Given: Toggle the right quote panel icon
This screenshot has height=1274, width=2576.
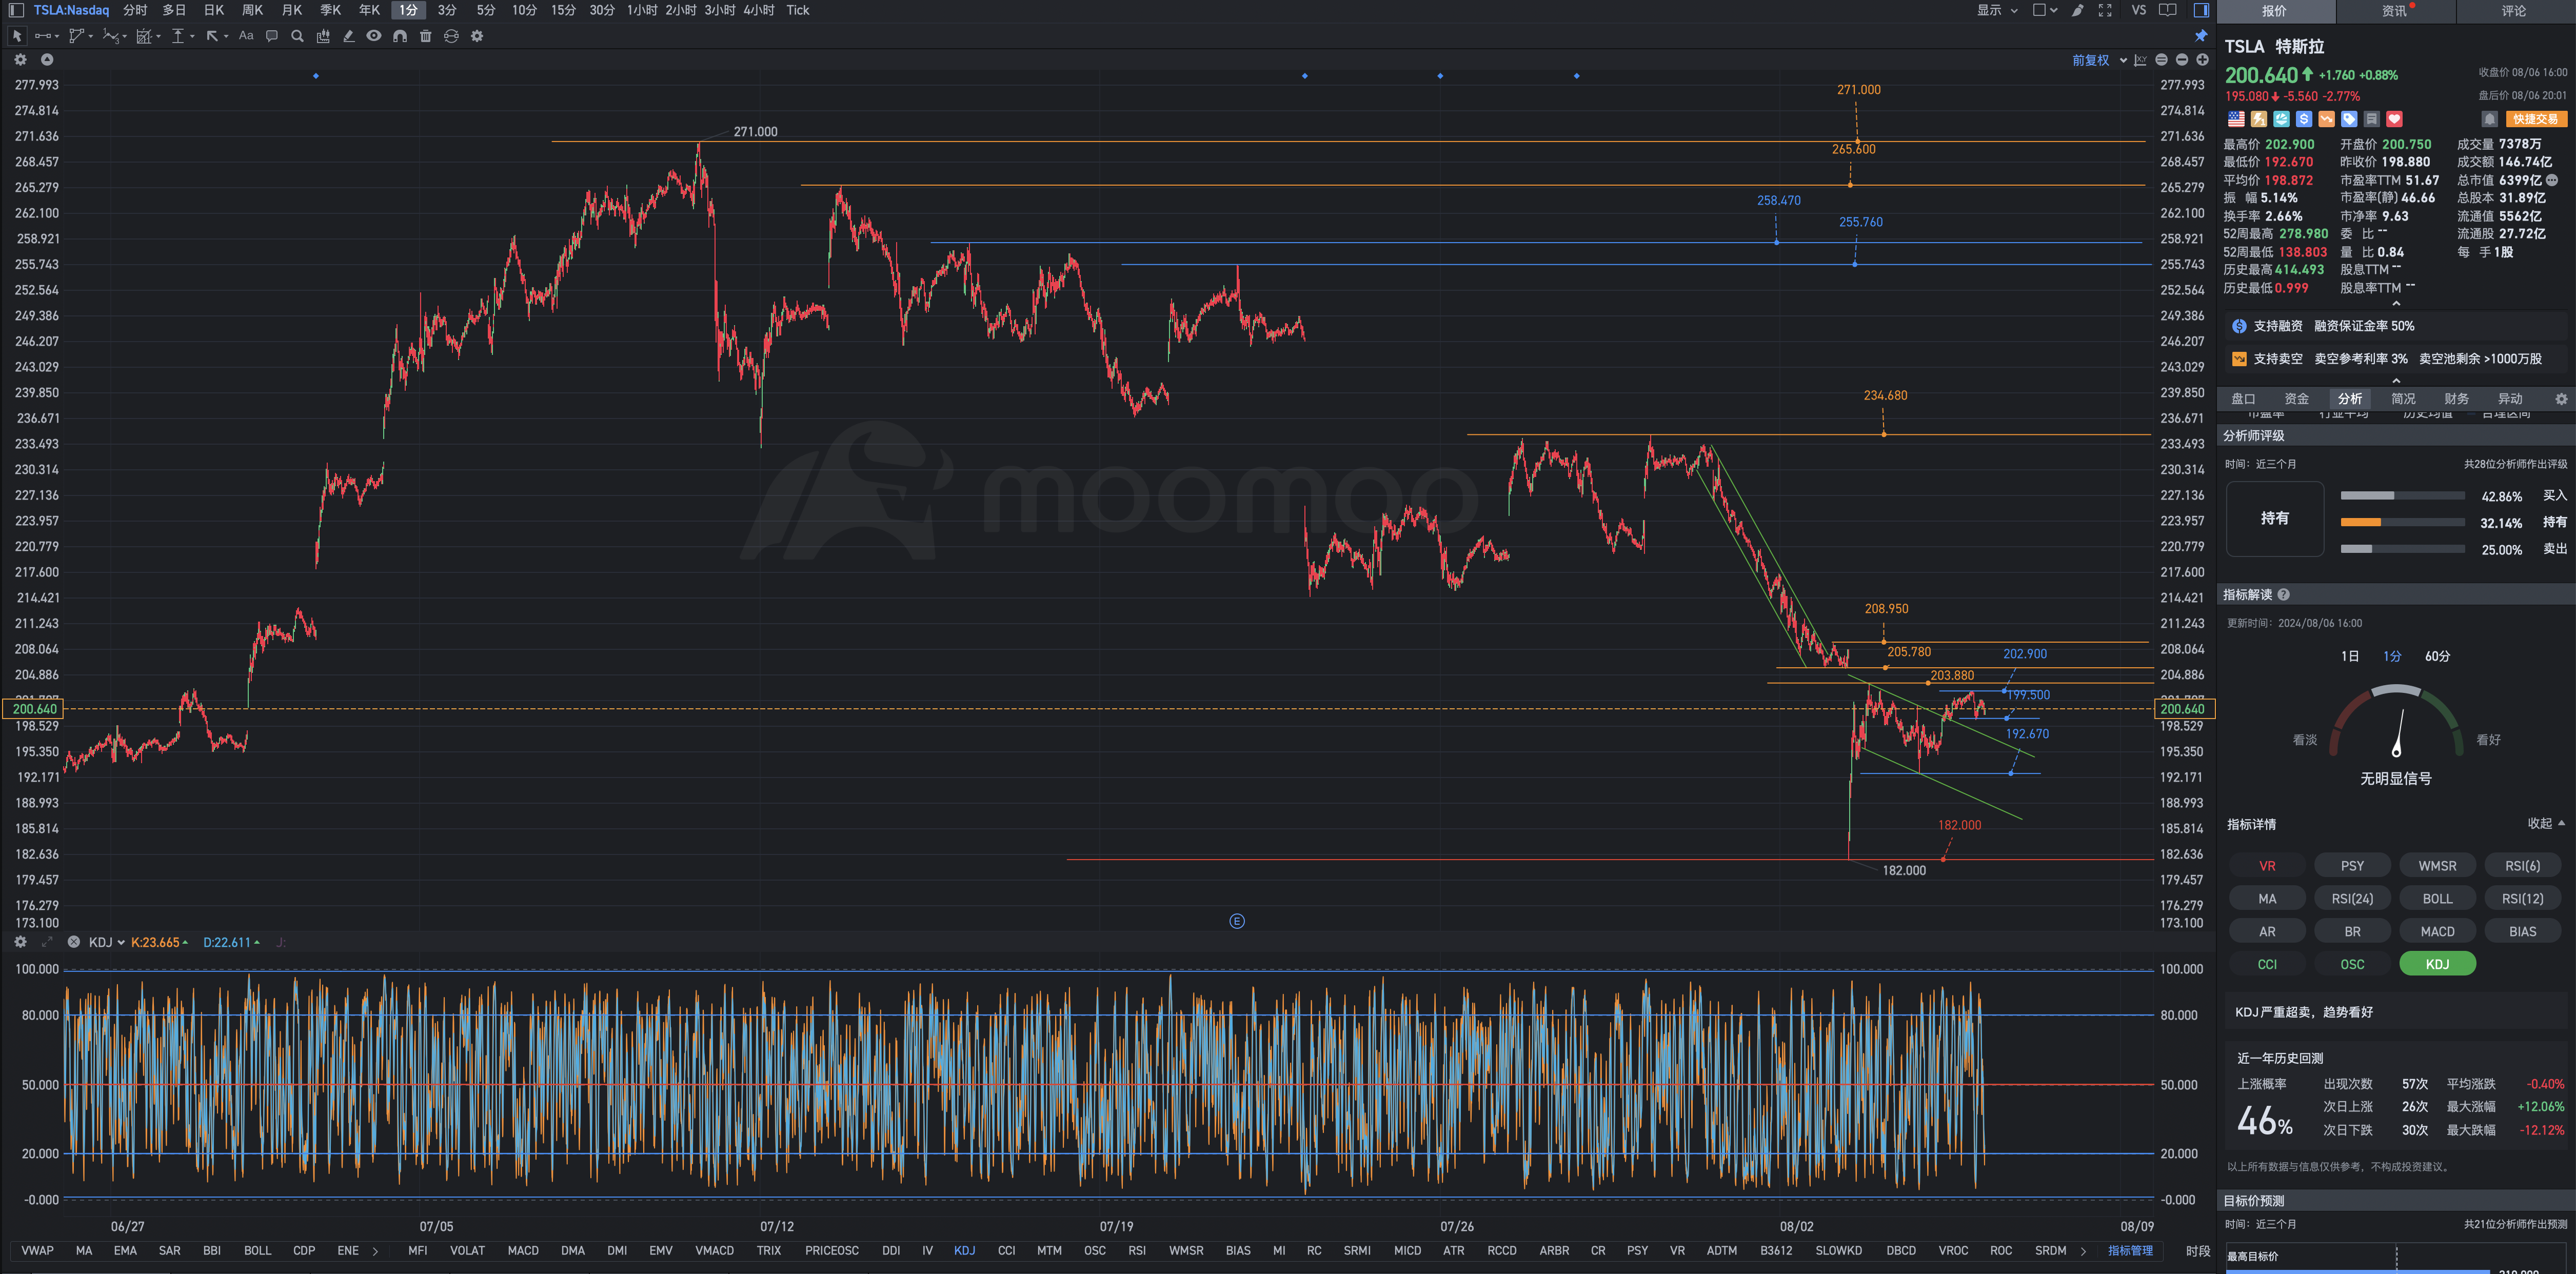Looking at the screenshot, I should (x=2201, y=10).
